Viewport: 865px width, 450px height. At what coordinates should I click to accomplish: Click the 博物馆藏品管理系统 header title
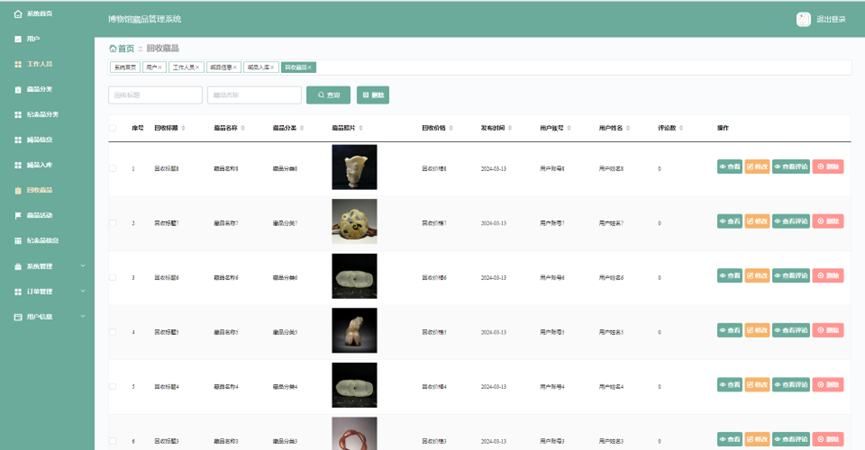point(145,19)
